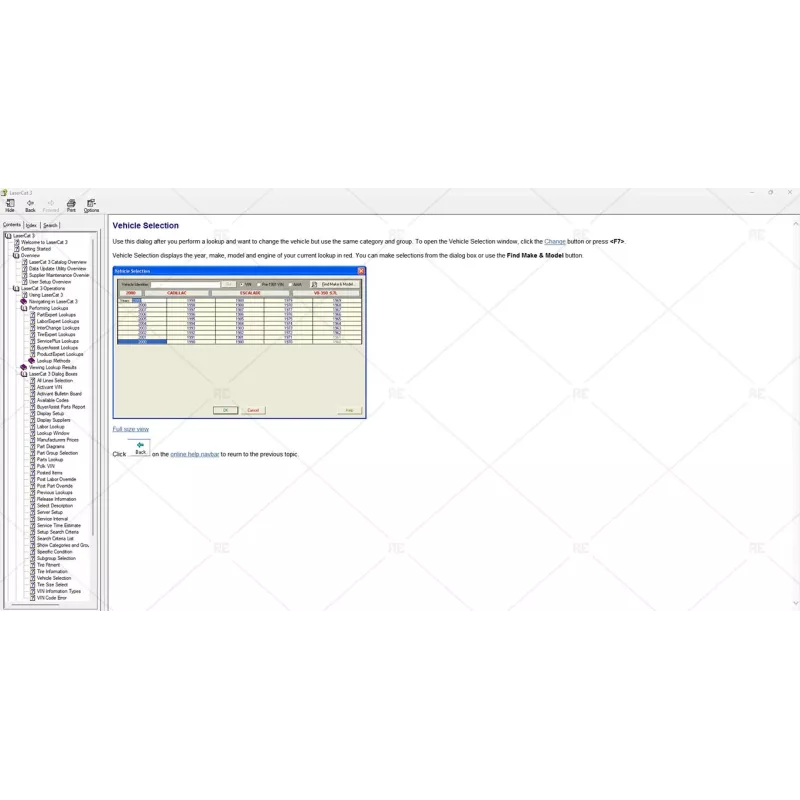Screen dimensions: 800x800
Task: Click the Print toolbar icon
Action: point(72,205)
